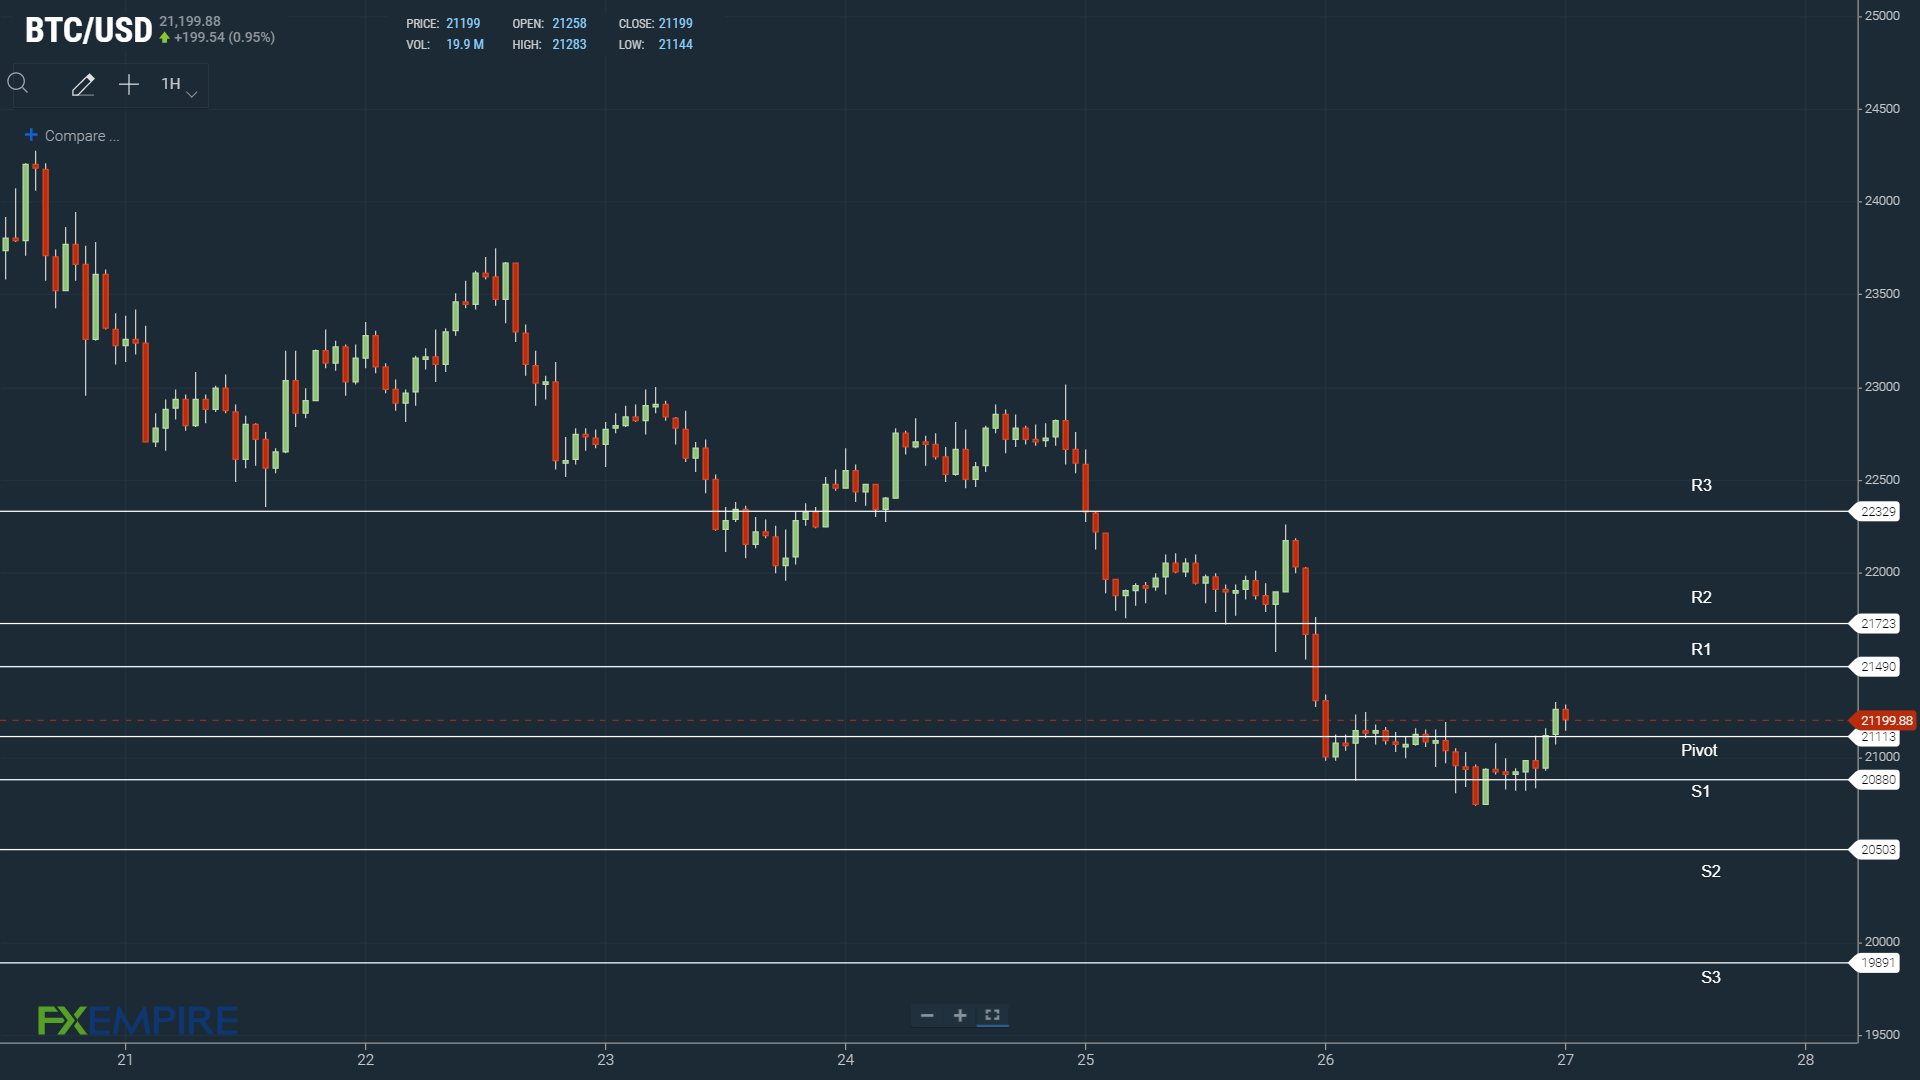Select the HIGH value 21283

point(569,45)
